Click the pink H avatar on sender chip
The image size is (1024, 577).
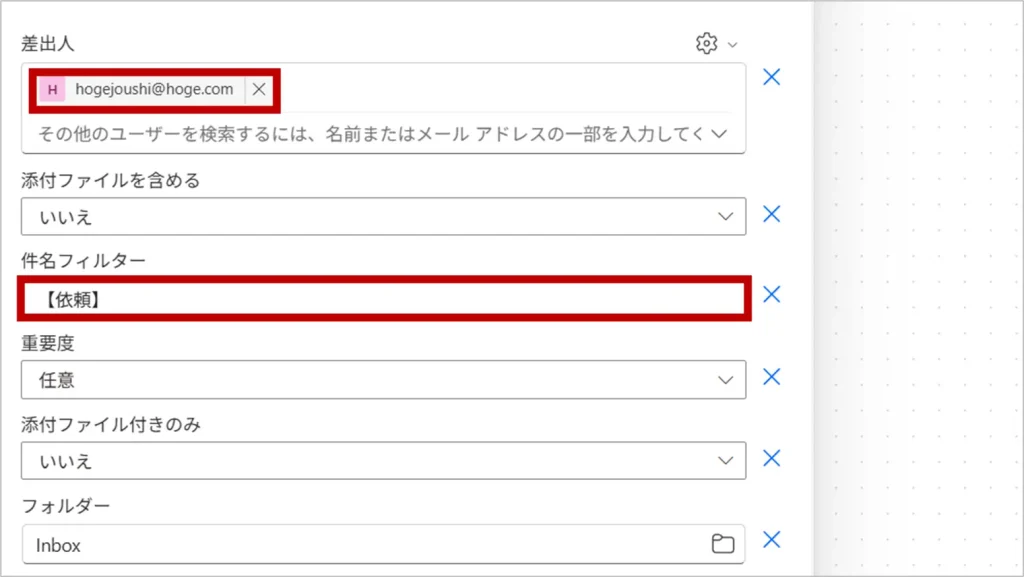point(52,90)
